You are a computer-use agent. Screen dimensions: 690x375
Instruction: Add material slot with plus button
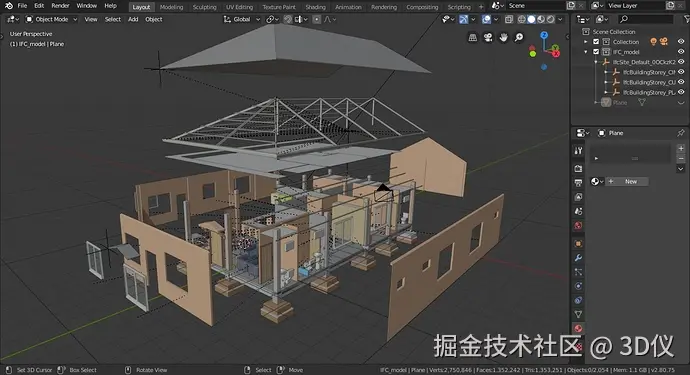[x=681, y=149]
